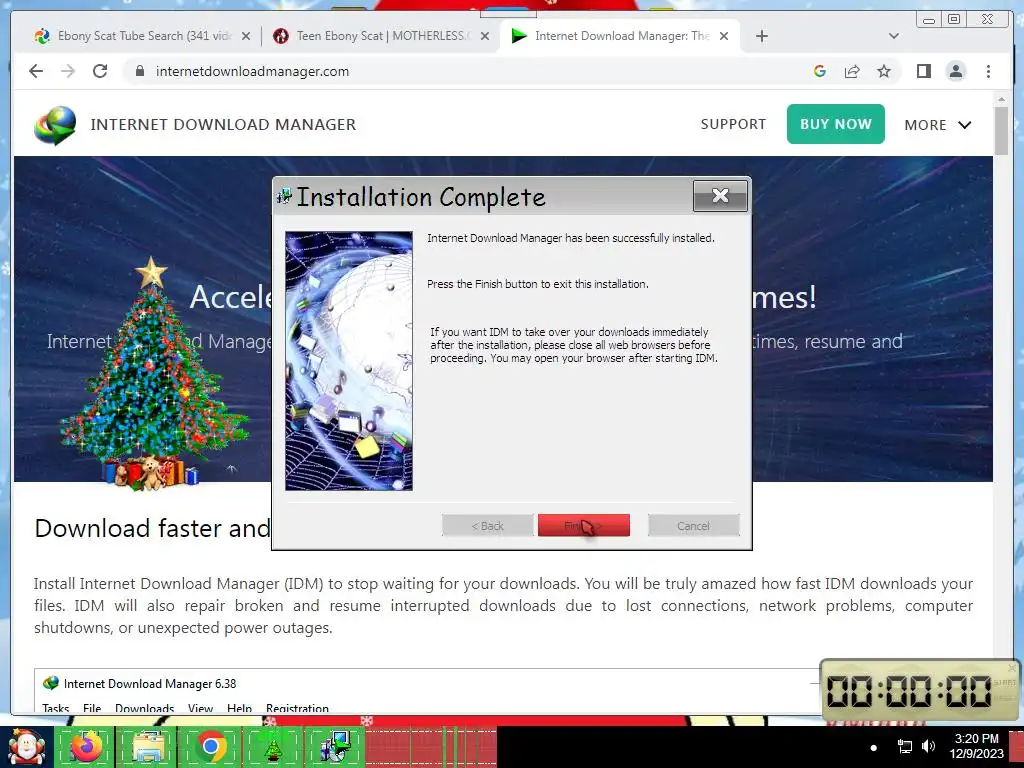Click the IDM globe logo
The height and width of the screenshot is (768, 1024).
tap(56, 125)
